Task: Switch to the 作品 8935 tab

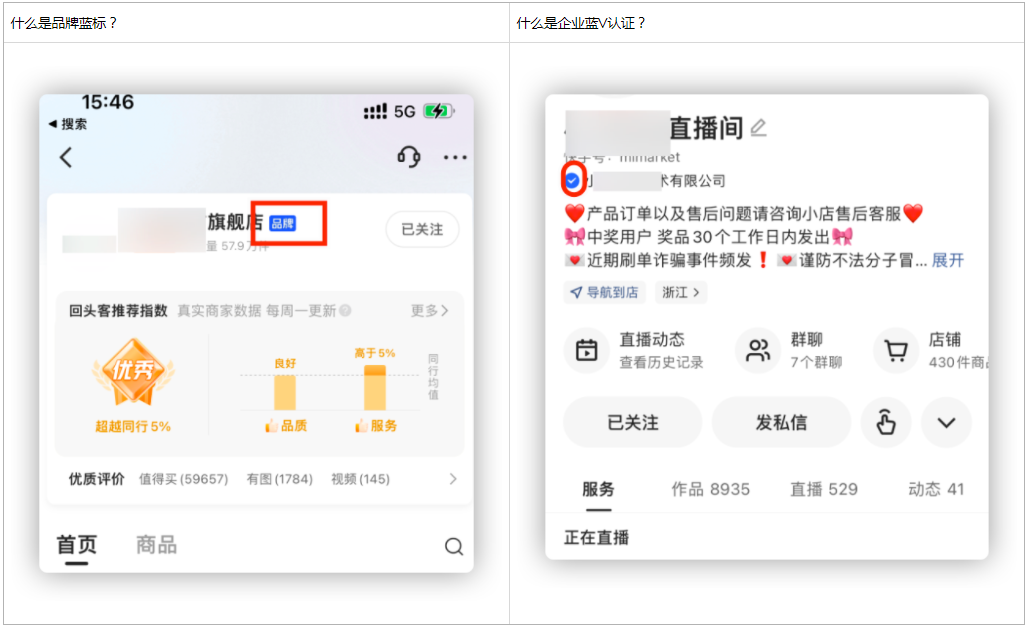Action: tap(710, 489)
